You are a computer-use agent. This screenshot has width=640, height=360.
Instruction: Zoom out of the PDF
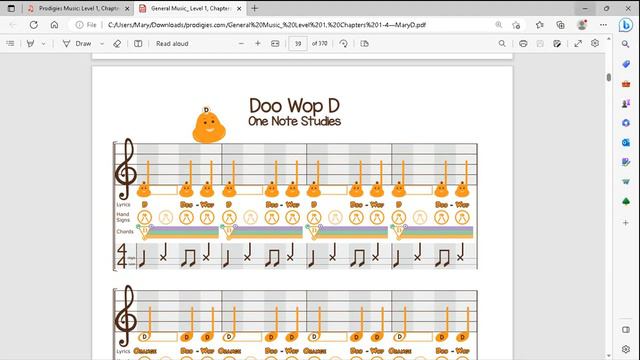click(x=241, y=43)
